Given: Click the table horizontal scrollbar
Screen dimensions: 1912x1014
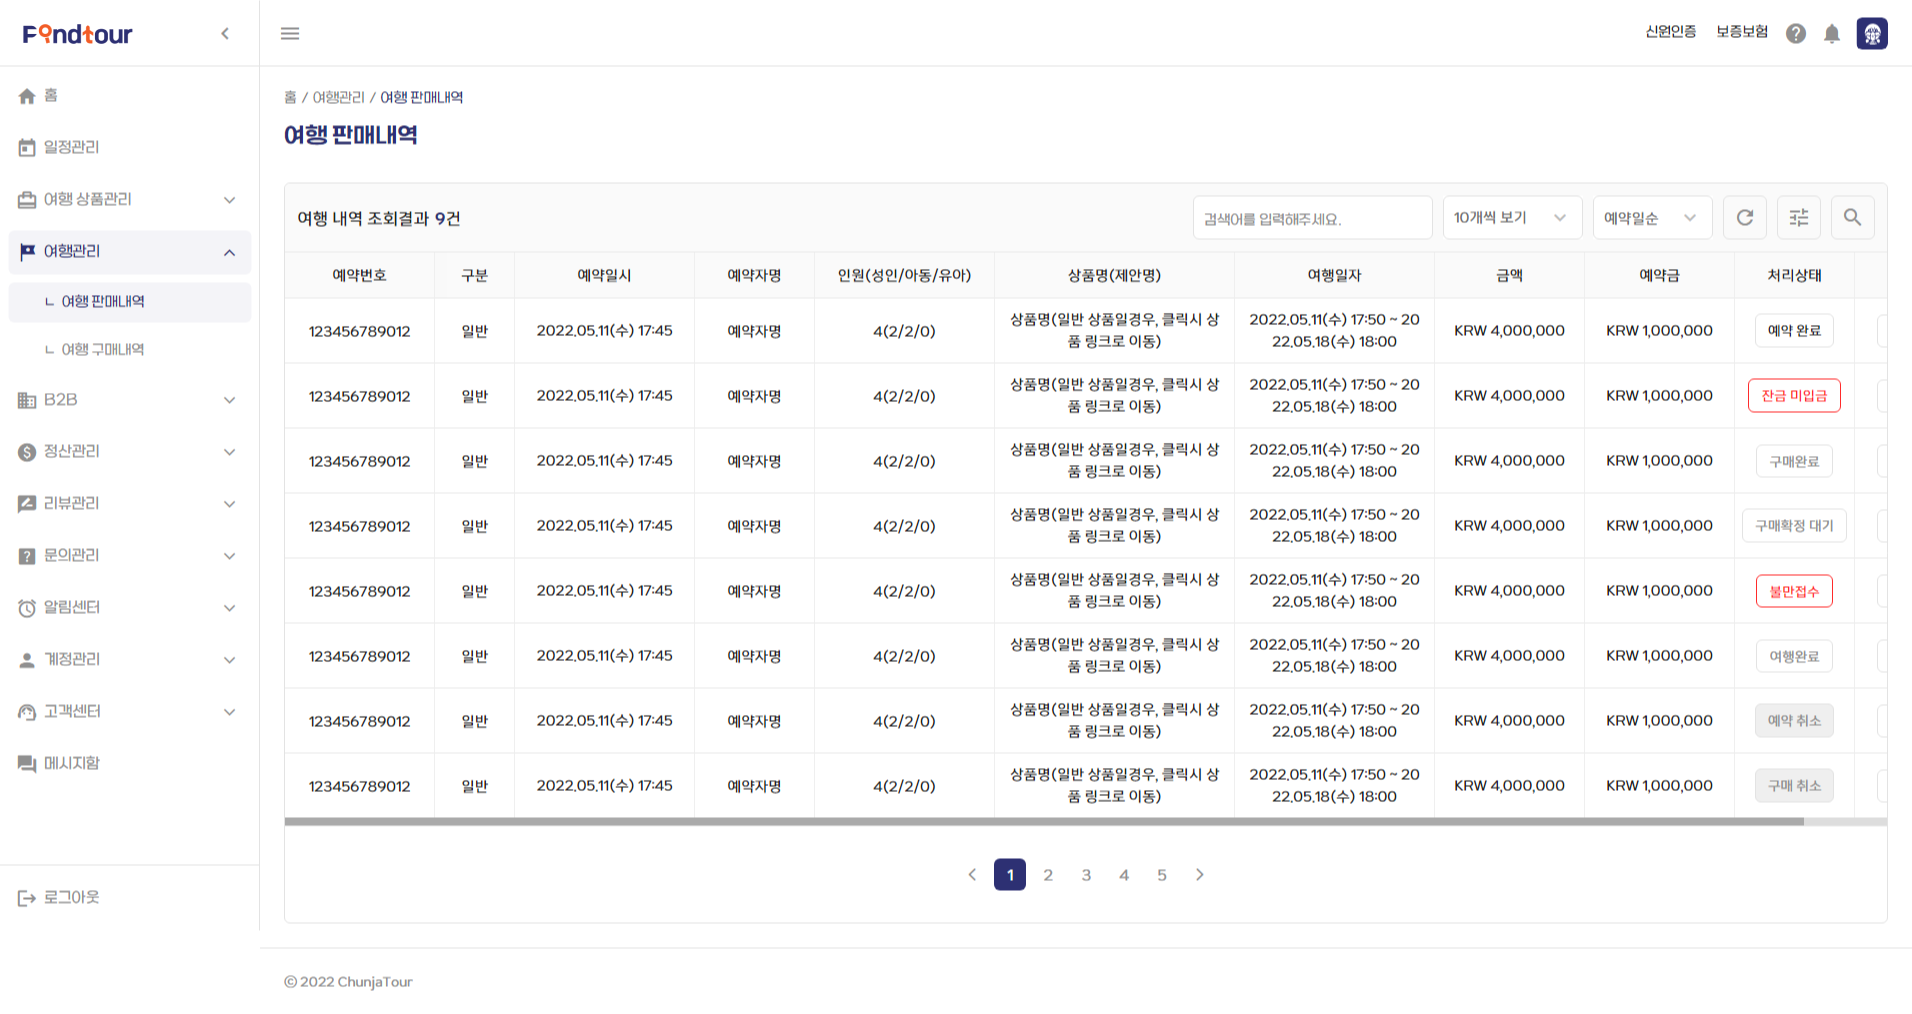Looking at the screenshot, I should click(1044, 822).
